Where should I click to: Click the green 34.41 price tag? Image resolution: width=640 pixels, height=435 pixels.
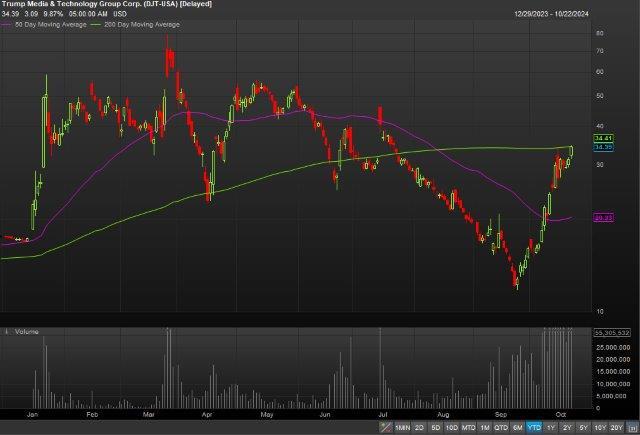[x=603, y=138]
